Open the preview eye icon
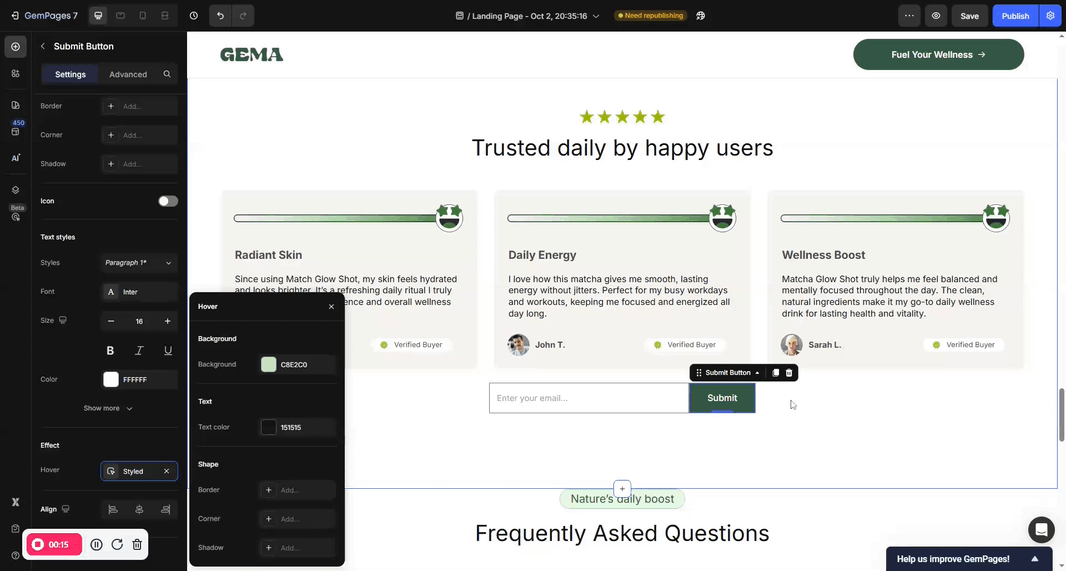Image resolution: width=1066 pixels, height=571 pixels. pyautogui.click(x=936, y=16)
